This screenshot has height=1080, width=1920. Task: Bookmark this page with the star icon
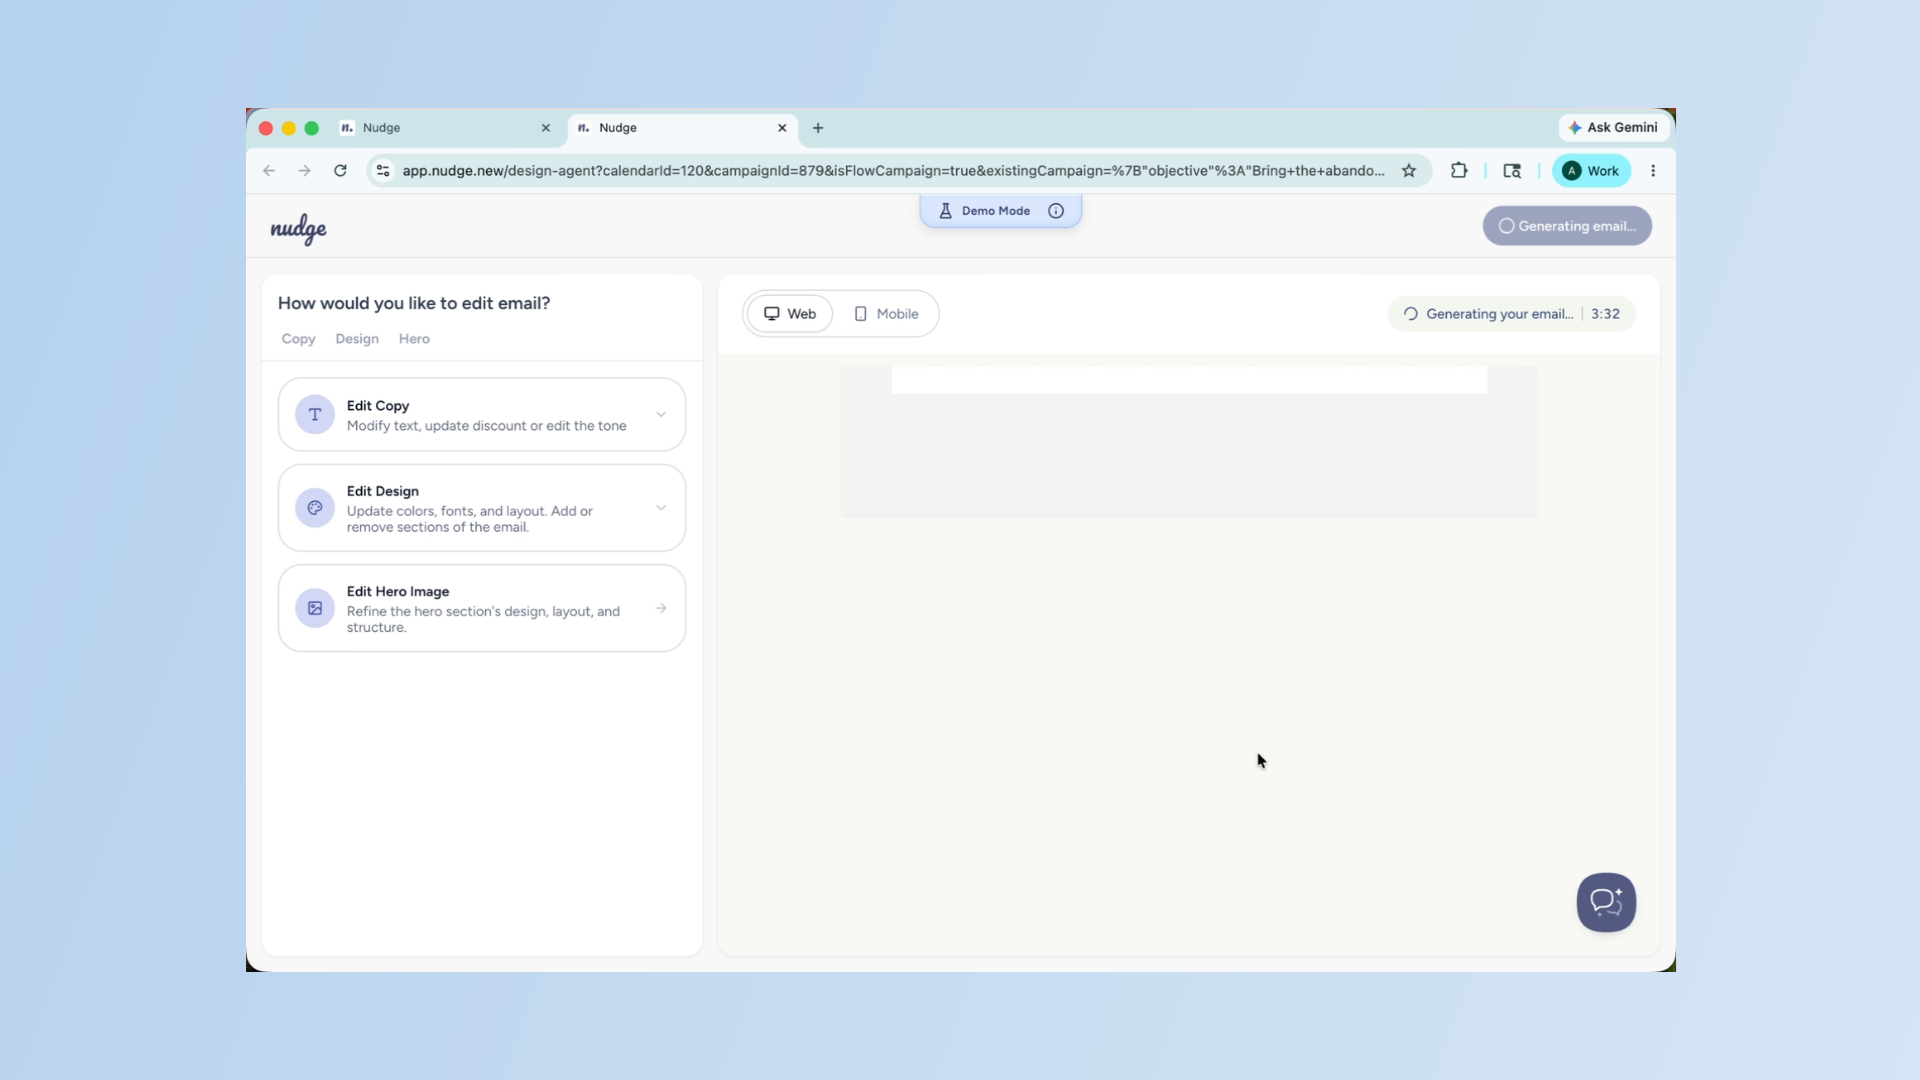1409,171
